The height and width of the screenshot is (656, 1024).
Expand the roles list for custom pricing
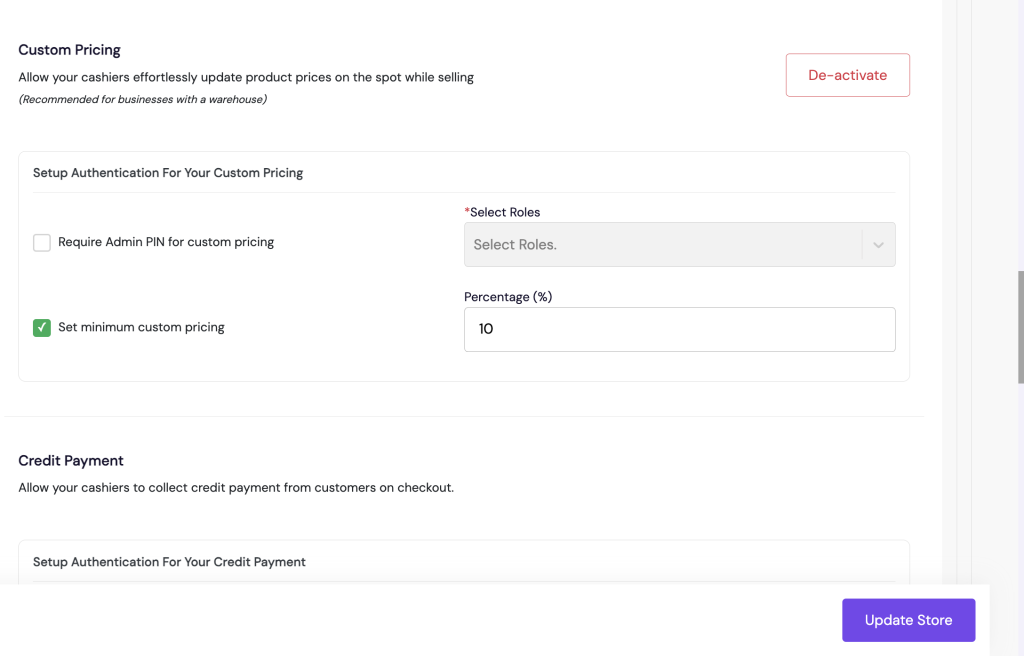tap(679, 244)
